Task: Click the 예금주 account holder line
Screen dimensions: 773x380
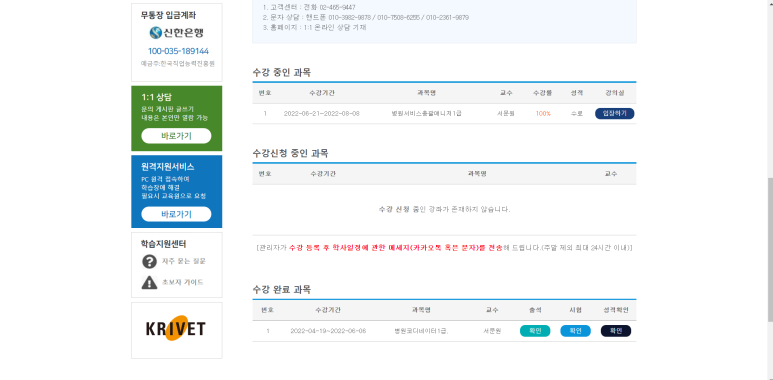Action: click(x=178, y=64)
